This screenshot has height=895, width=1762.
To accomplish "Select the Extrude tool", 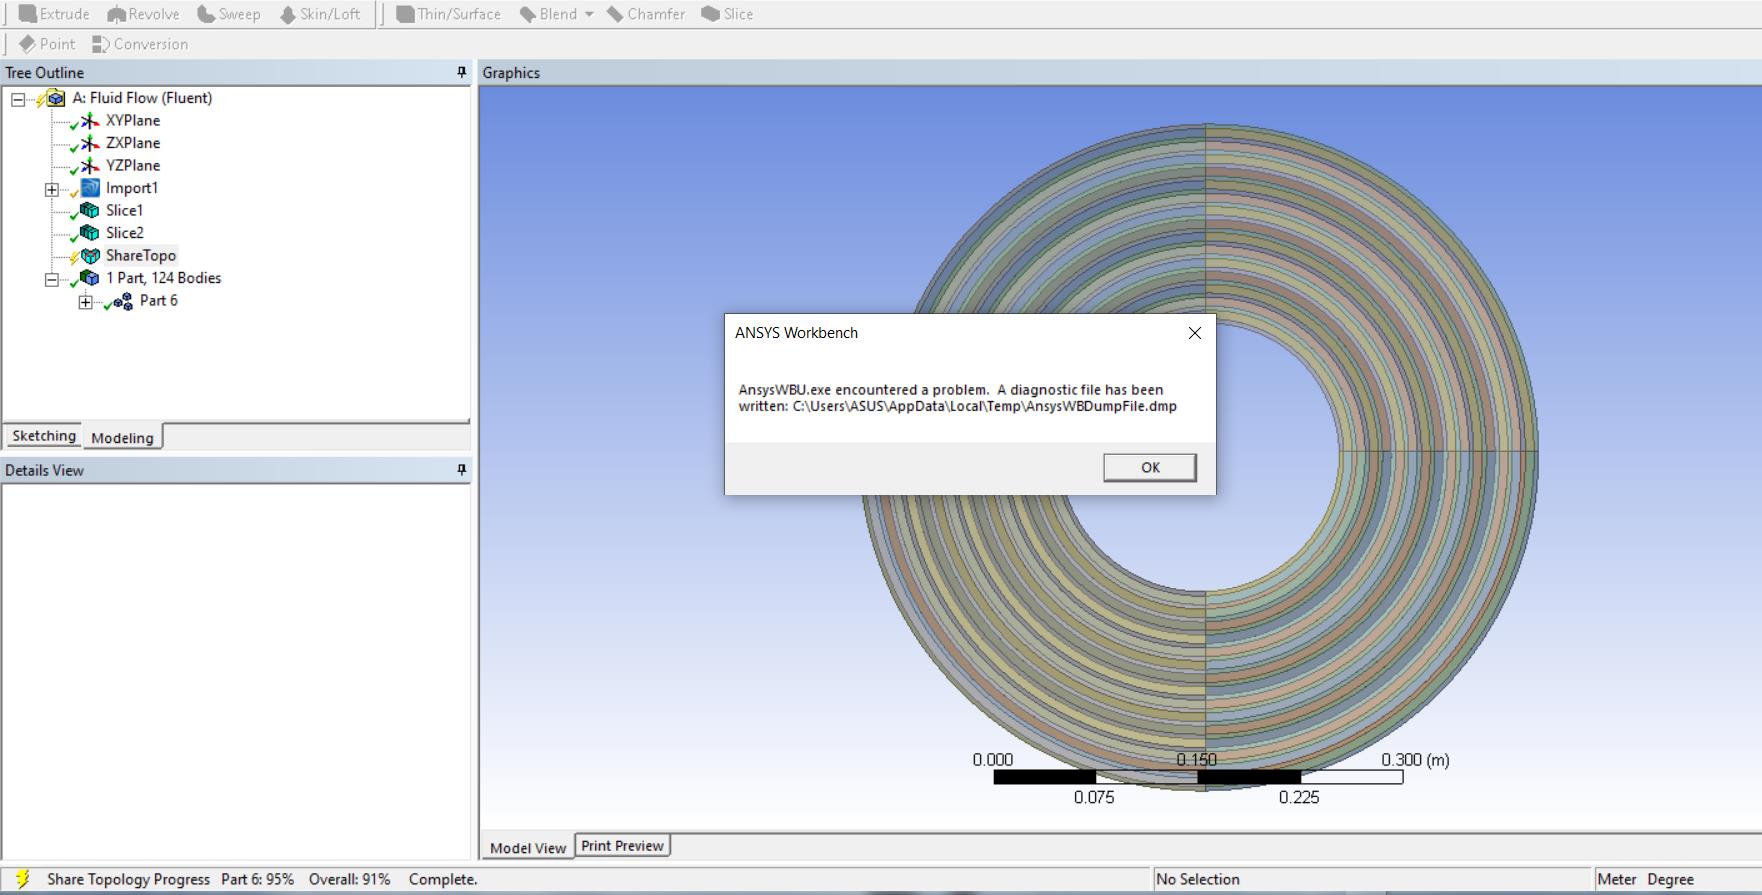I will (54, 14).
